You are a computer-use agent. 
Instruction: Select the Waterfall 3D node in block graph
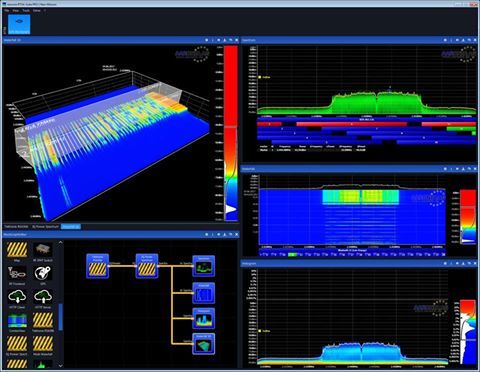204,344
